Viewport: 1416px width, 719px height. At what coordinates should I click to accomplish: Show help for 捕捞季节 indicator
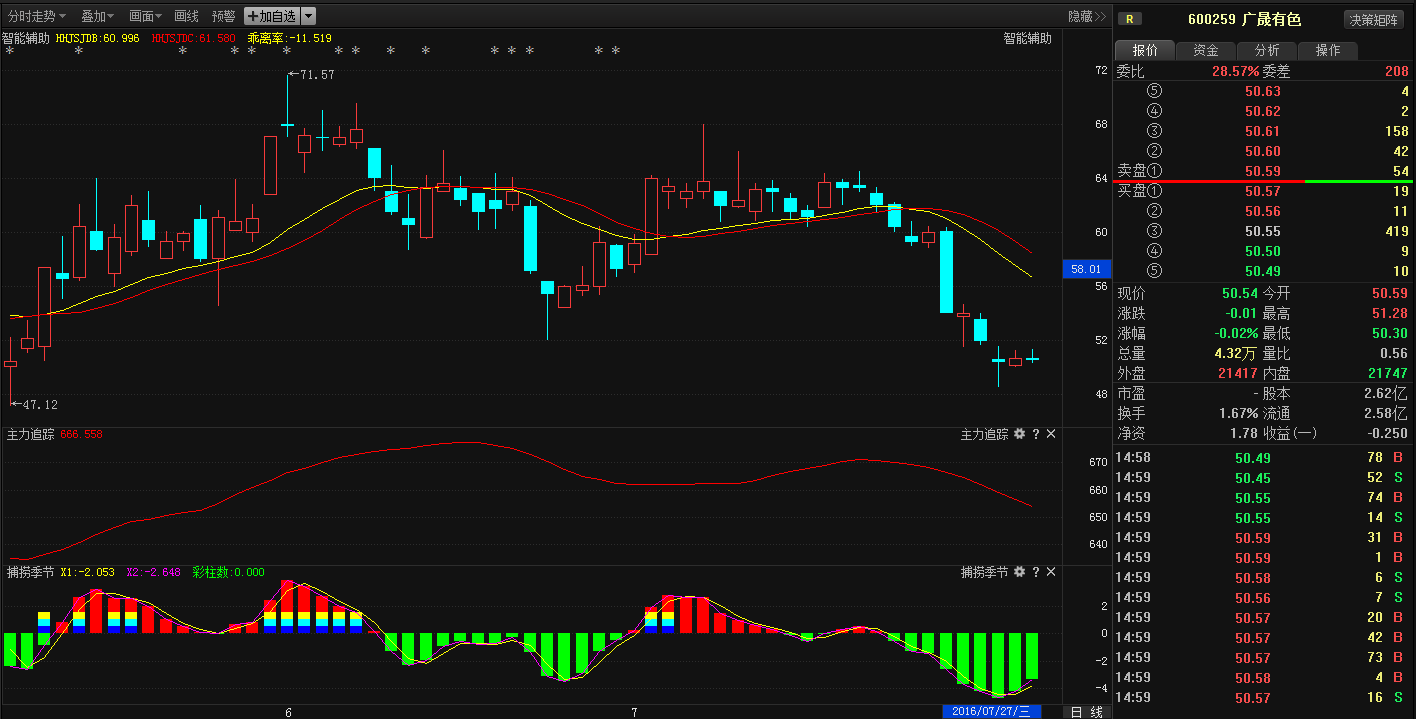[1036, 572]
